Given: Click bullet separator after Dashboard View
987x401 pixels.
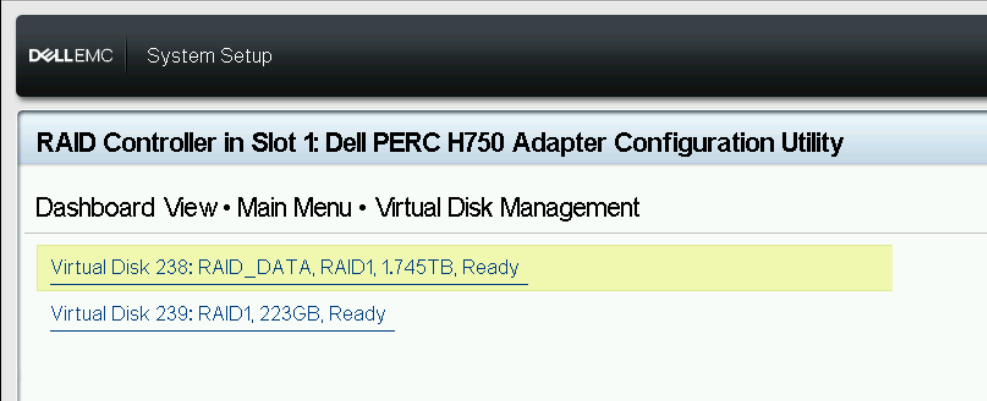Looking at the screenshot, I should [x=227, y=208].
